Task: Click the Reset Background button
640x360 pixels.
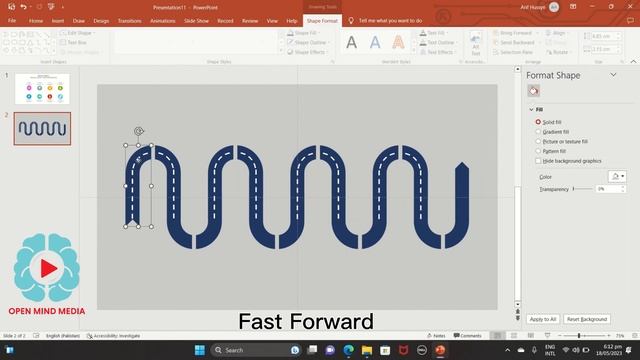Action: [587, 319]
